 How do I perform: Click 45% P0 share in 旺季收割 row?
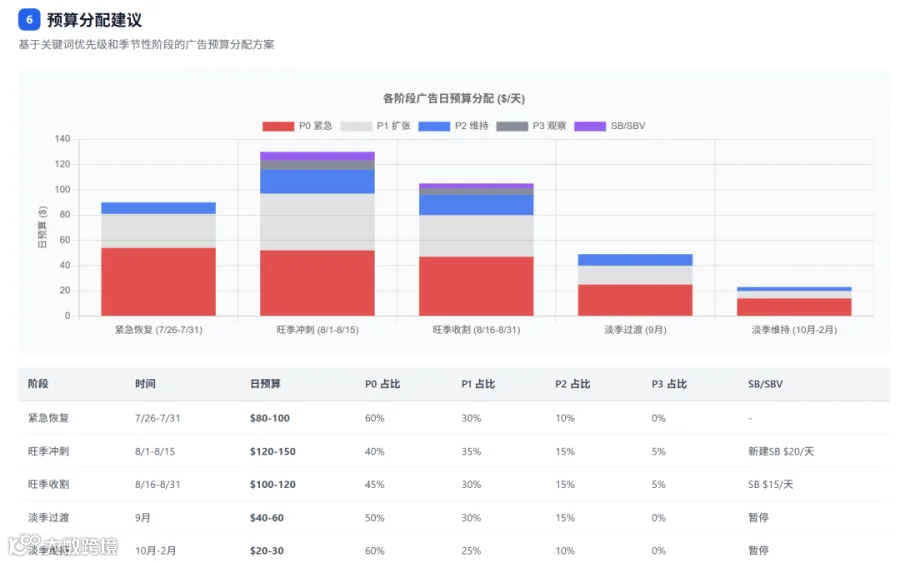[375, 484]
